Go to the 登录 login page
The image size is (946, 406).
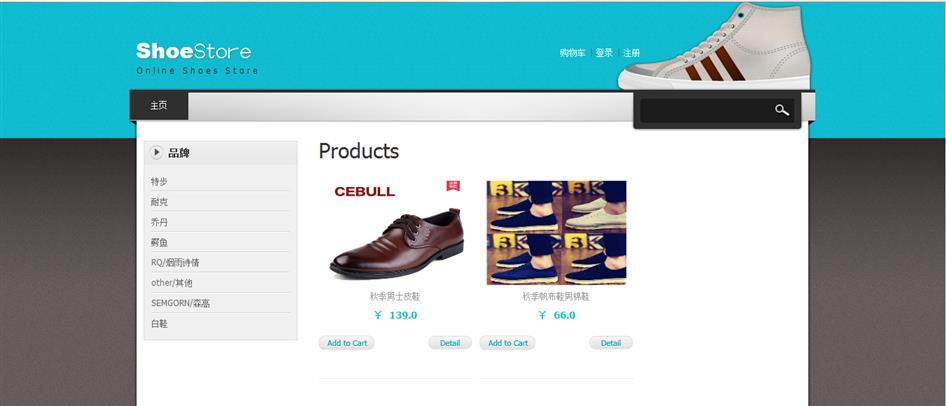pos(604,53)
